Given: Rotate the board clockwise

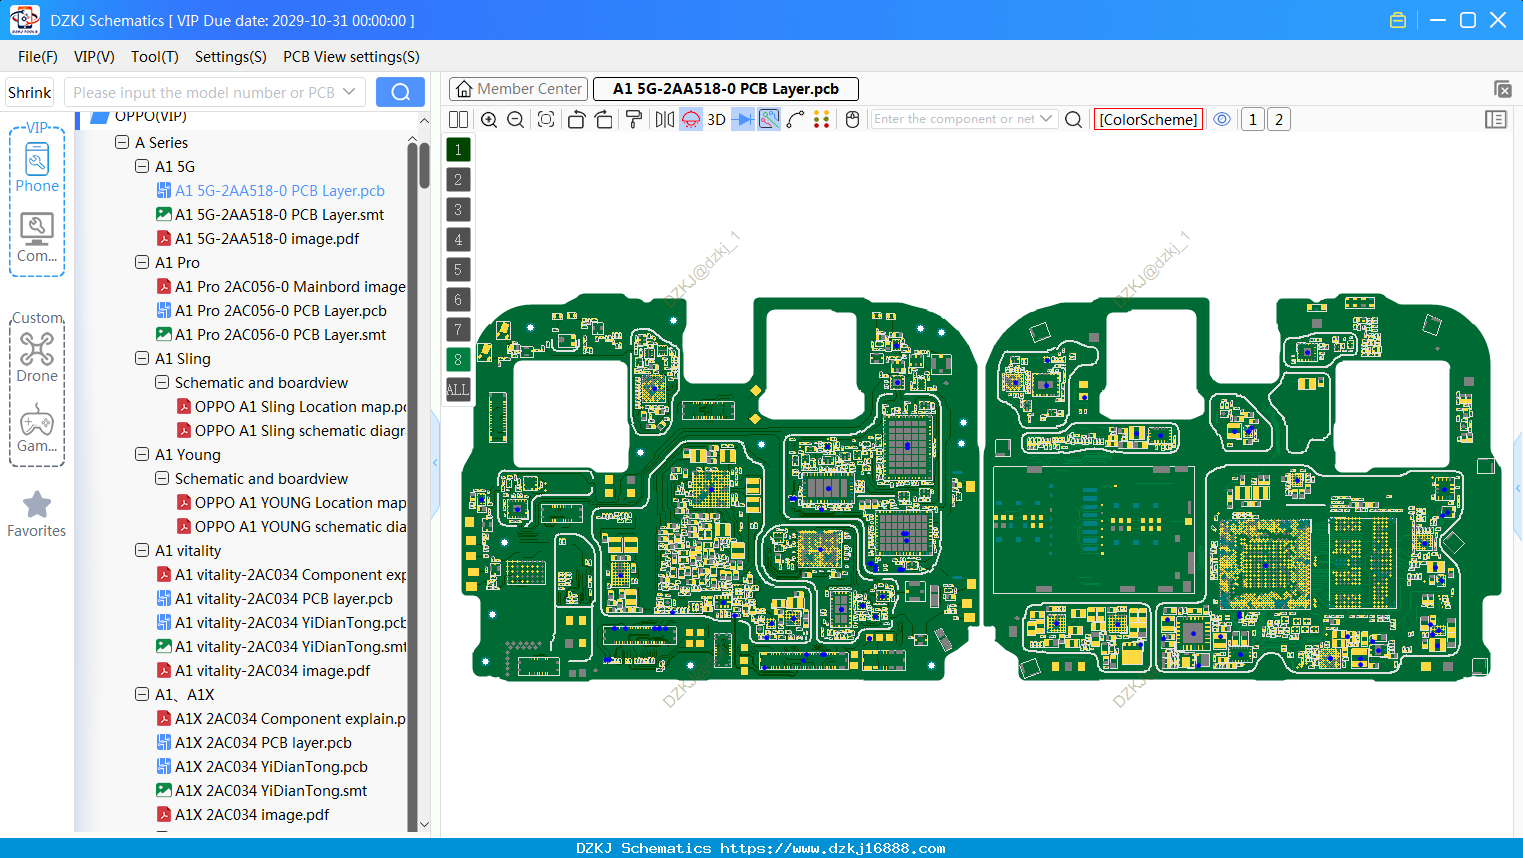Looking at the screenshot, I should click(x=604, y=120).
